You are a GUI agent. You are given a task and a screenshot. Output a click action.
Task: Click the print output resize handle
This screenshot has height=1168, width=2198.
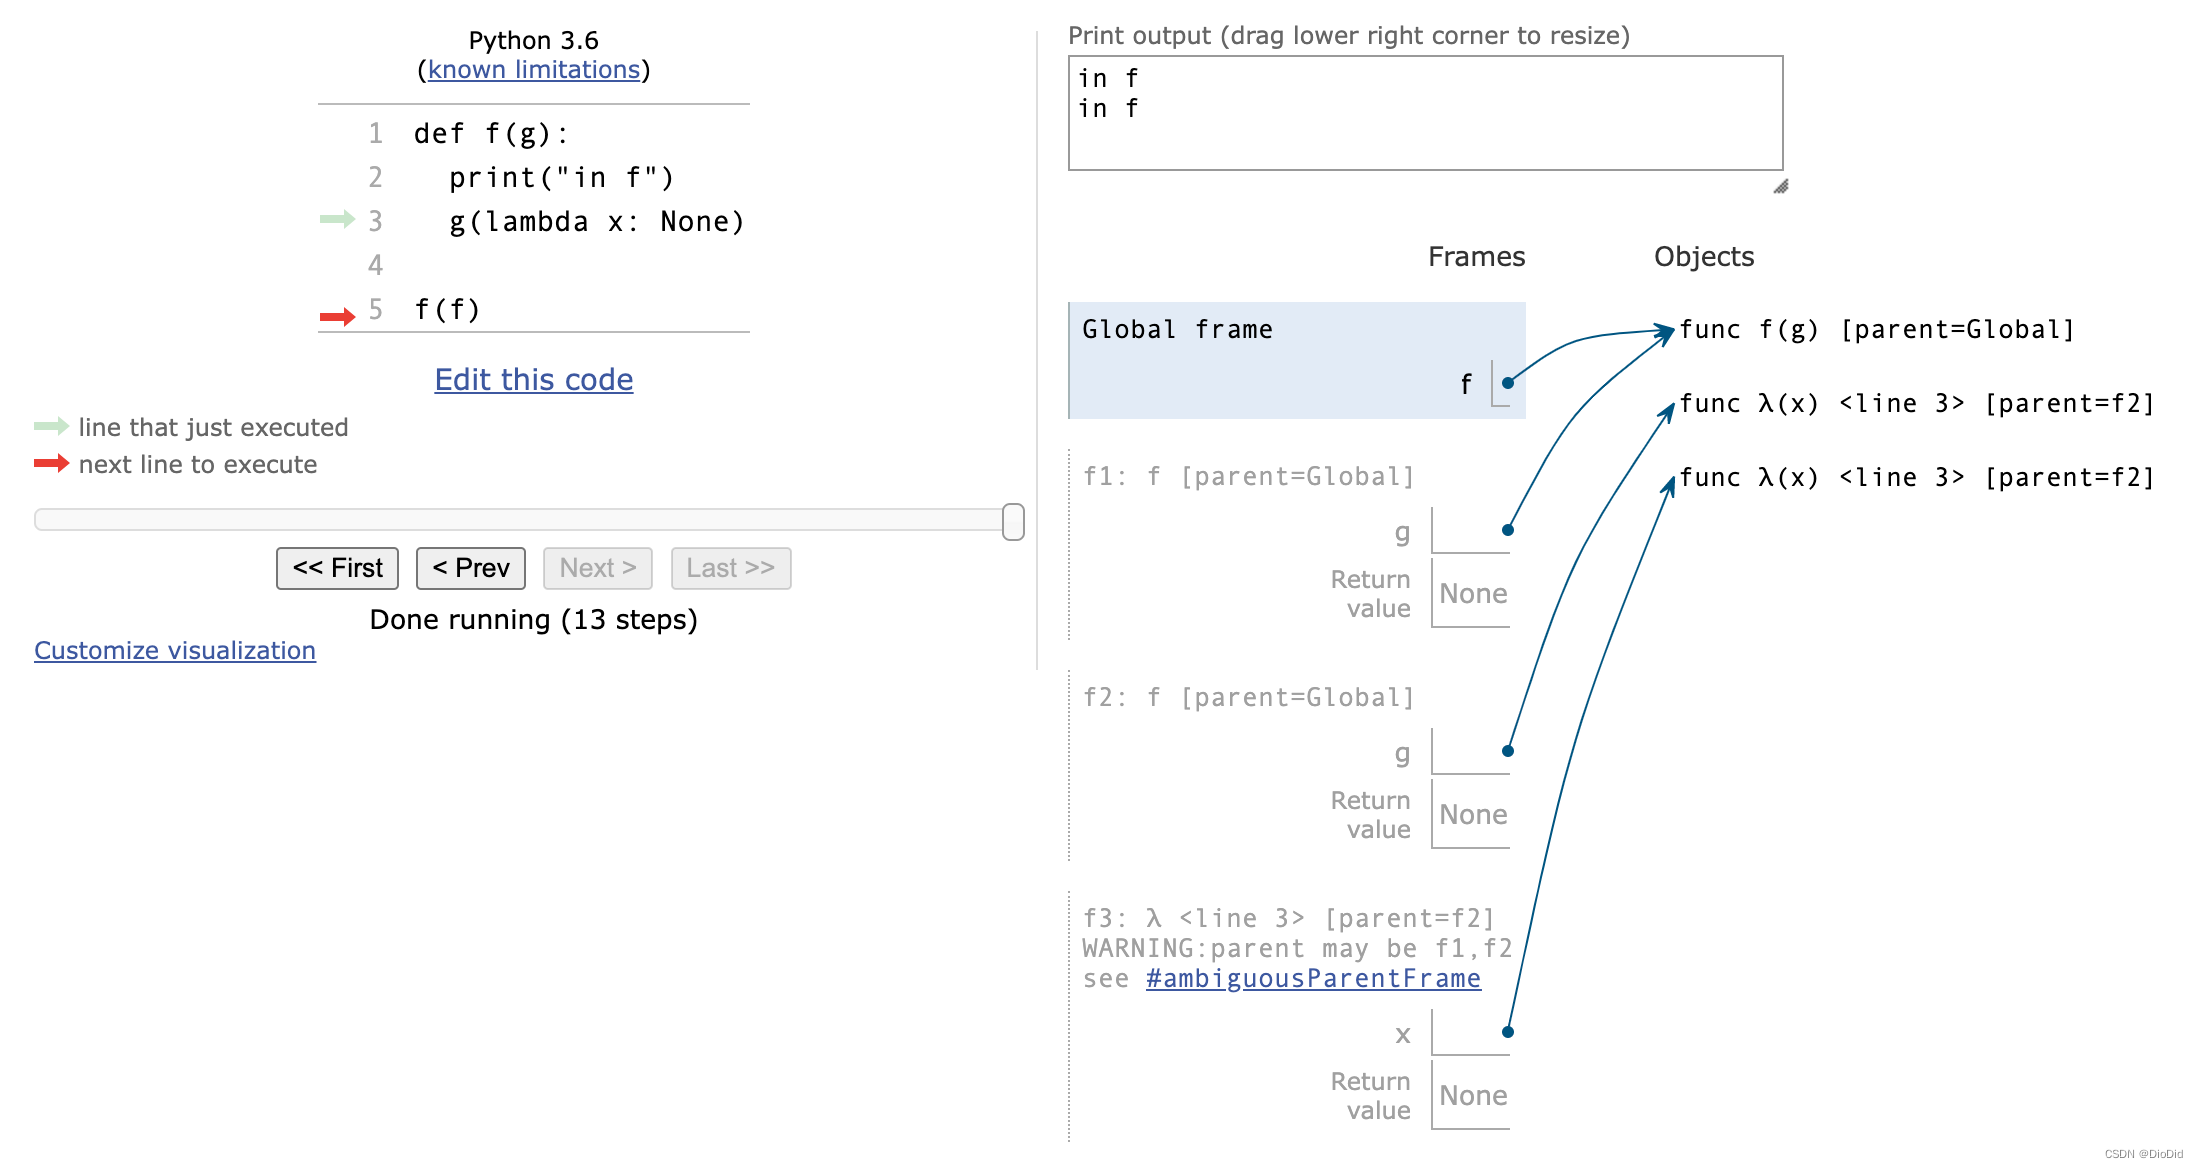point(1780,187)
